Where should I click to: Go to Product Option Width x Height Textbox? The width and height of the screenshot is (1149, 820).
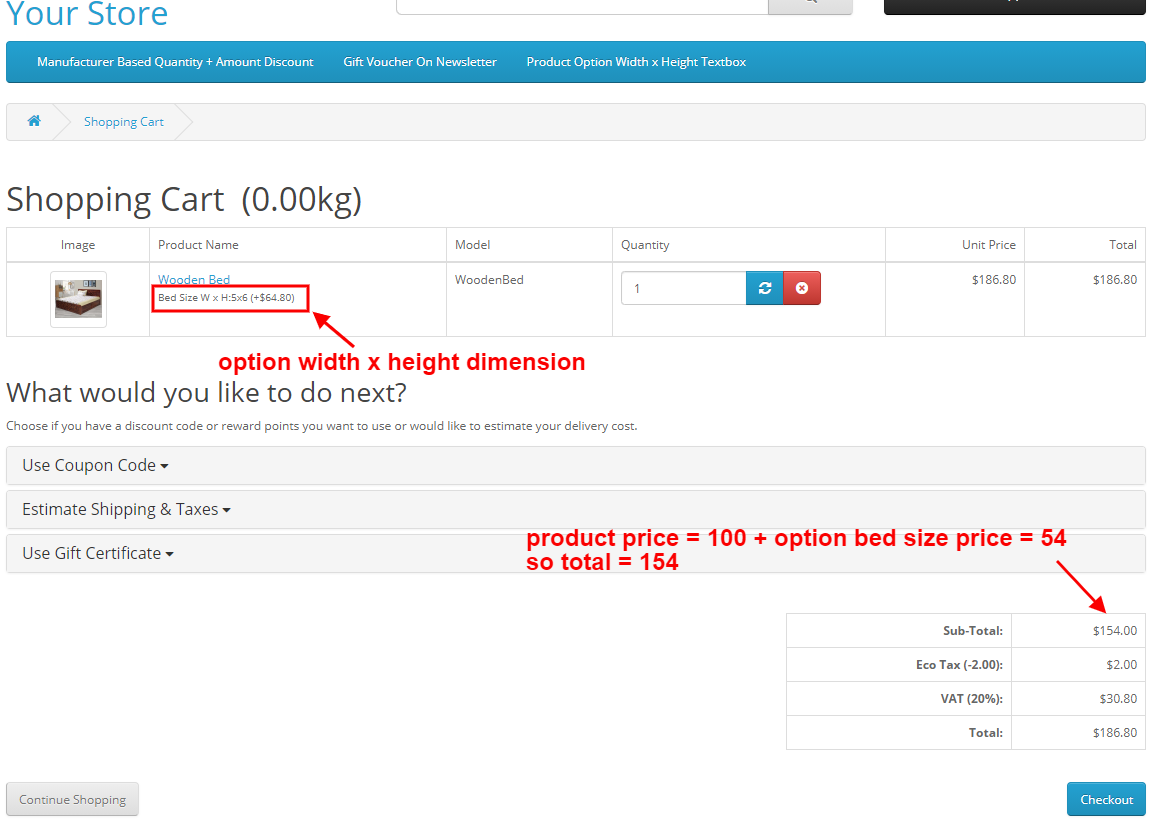636,62
